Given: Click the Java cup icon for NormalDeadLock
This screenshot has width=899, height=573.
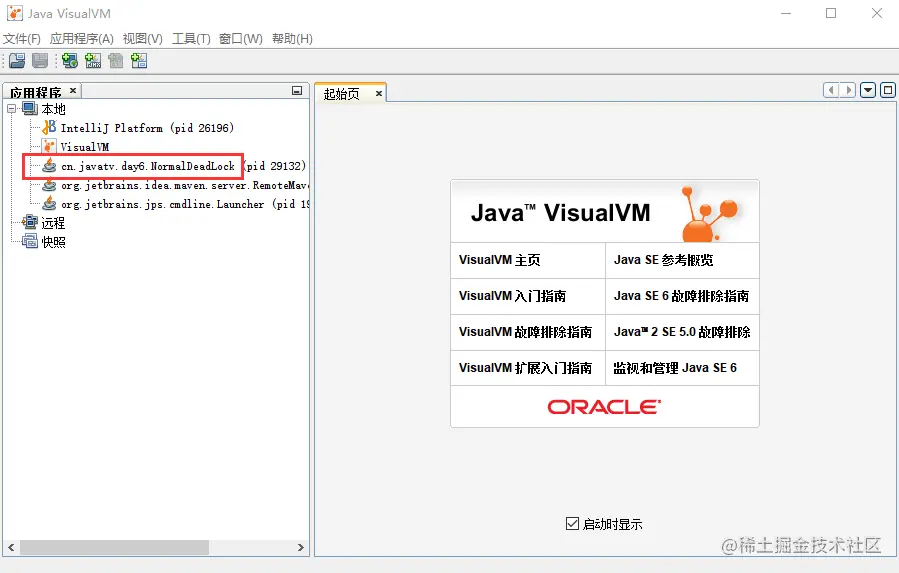Looking at the screenshot, I should coord(49,166).
